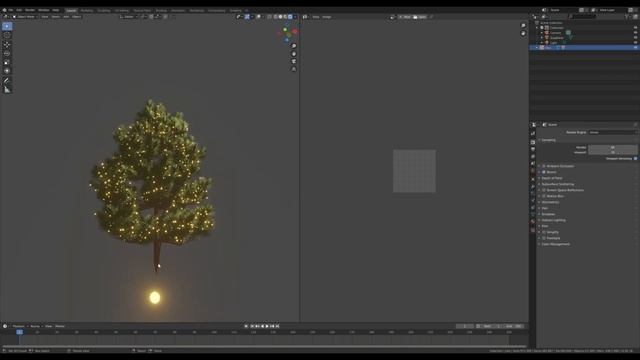This screenshot has width=640, height=360.
Task: Switch to rendered viewport shading icon
Action: 290,17
